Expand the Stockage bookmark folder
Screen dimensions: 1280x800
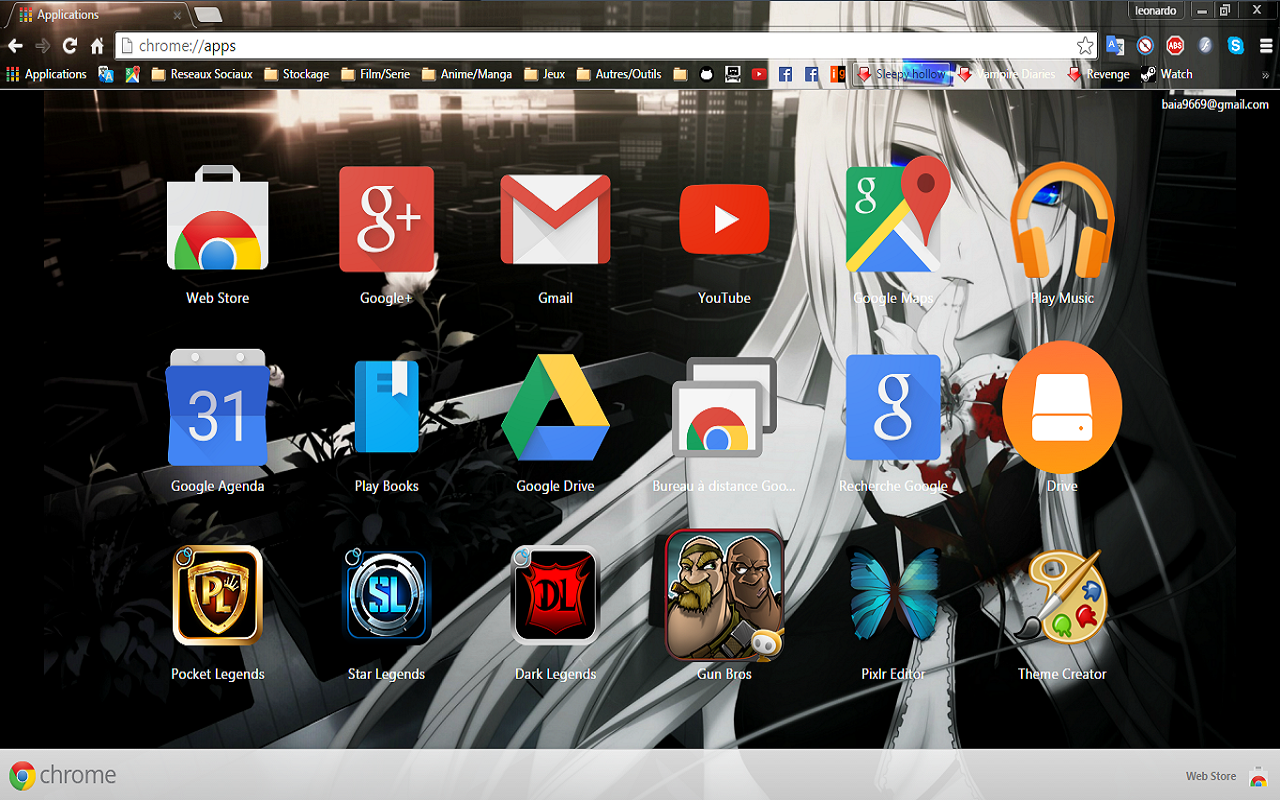pyautogui.click(x=297, y=74)
